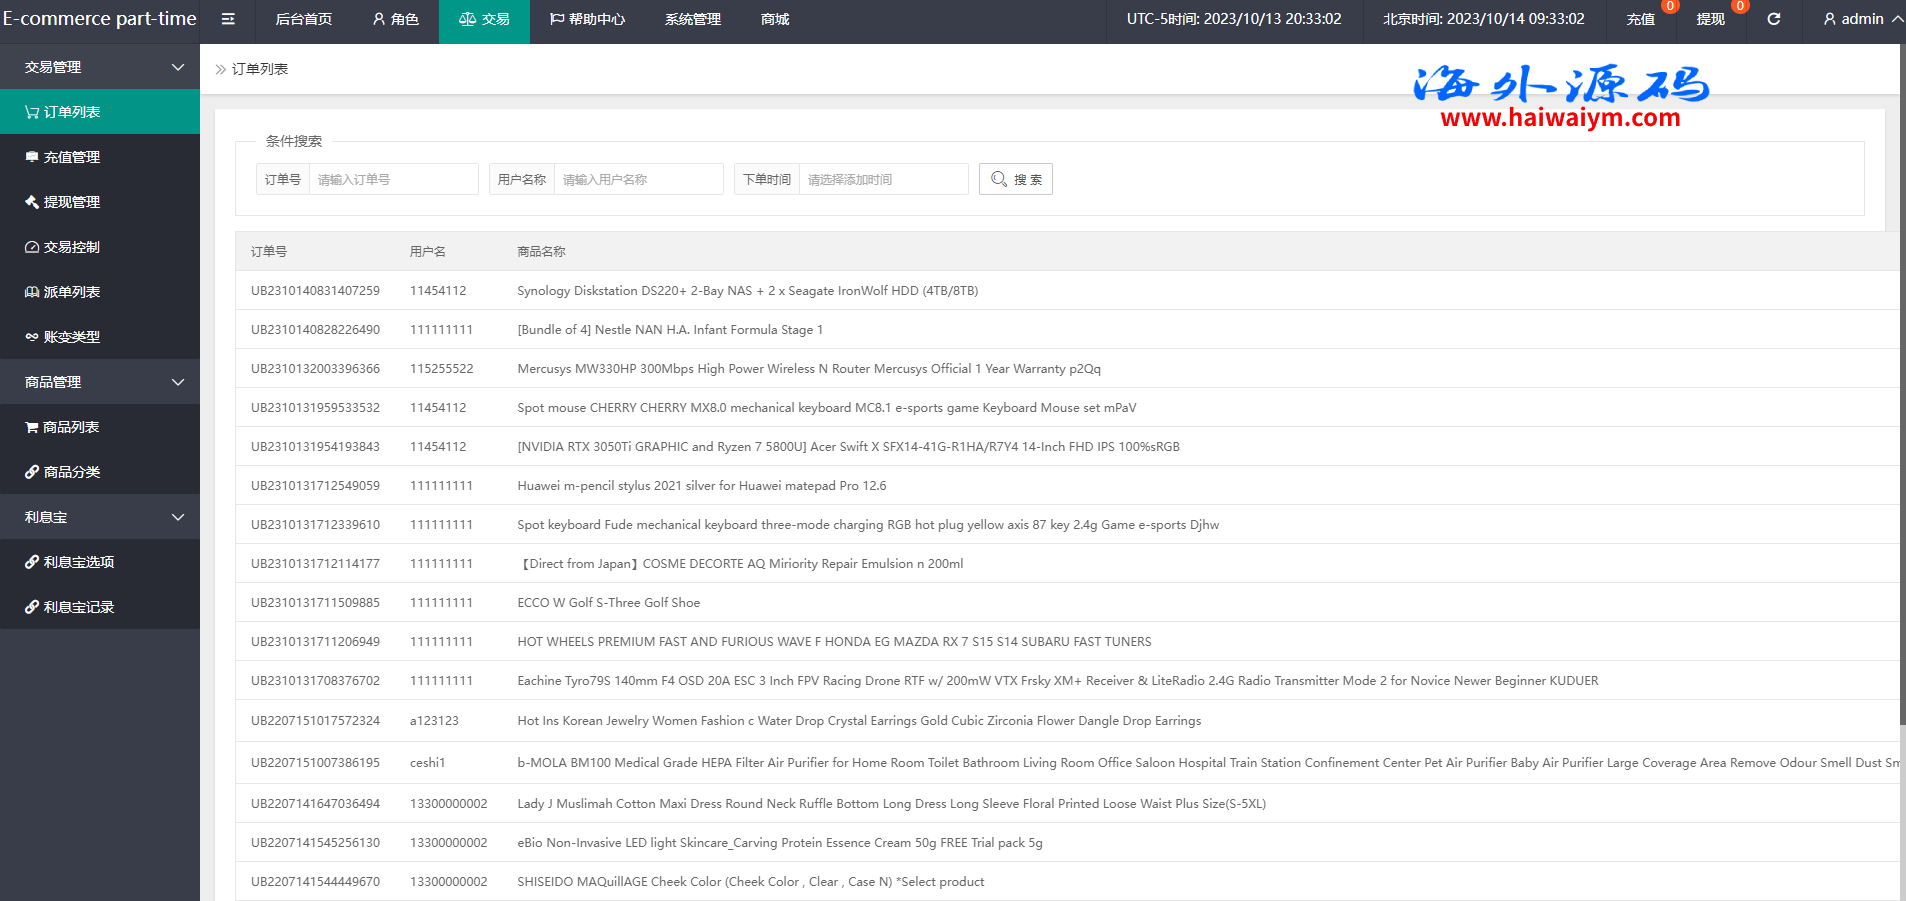Image resolution: width=1906 pixels, height=901 pixels.
Task: Open 提现管理 via its gavel icon
Action: click(32, 202)
